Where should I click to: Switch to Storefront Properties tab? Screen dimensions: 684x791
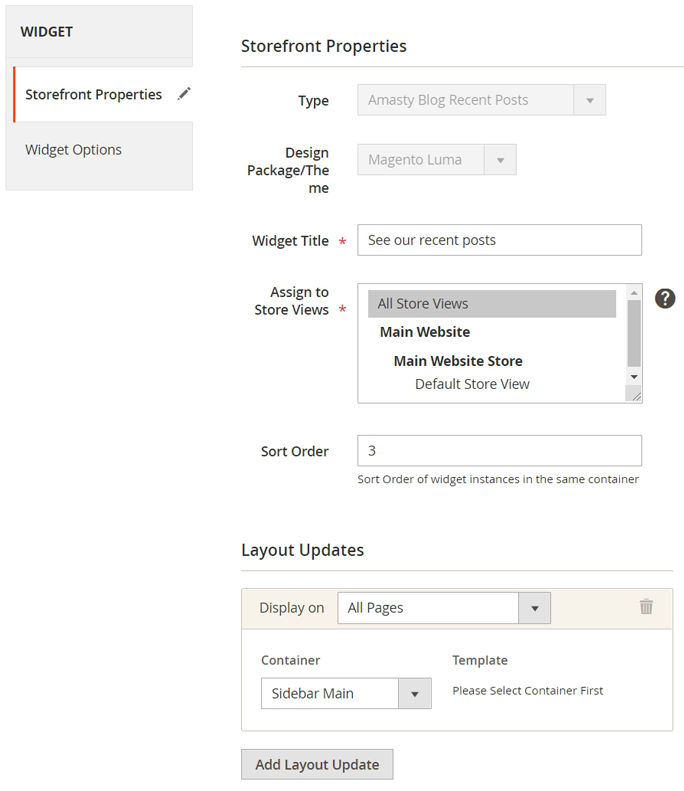click(93, 95)
